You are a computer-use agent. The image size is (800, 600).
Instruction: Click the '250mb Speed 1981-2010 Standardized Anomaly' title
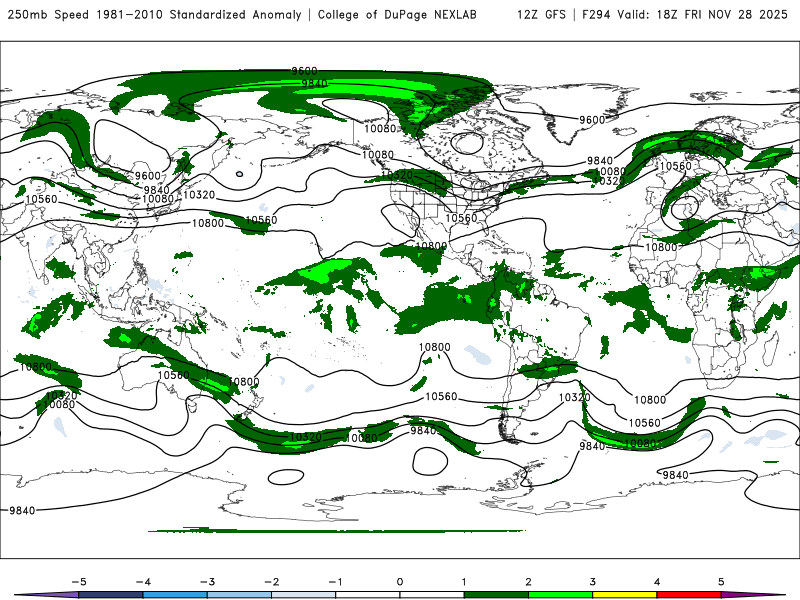click(155, 14)
